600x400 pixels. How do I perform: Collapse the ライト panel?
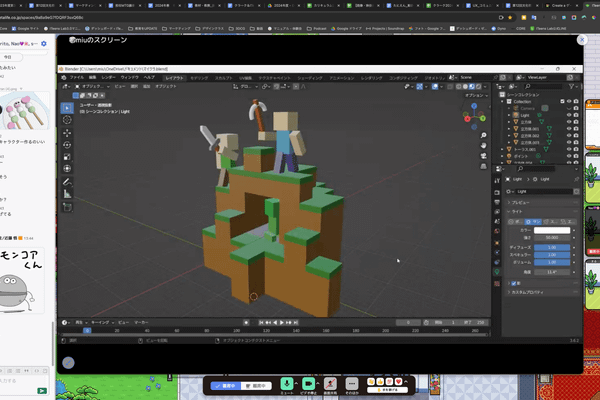click(543, 212)
